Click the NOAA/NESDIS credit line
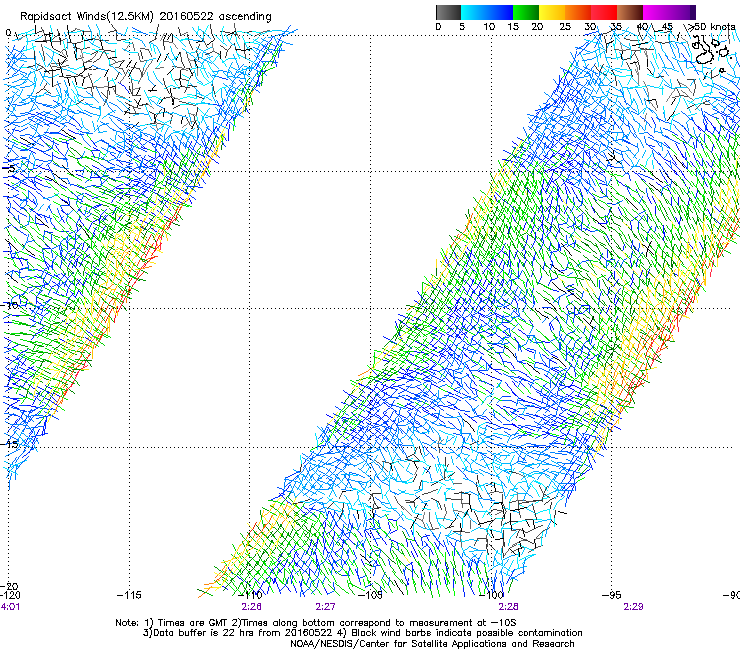 point(432,644)
